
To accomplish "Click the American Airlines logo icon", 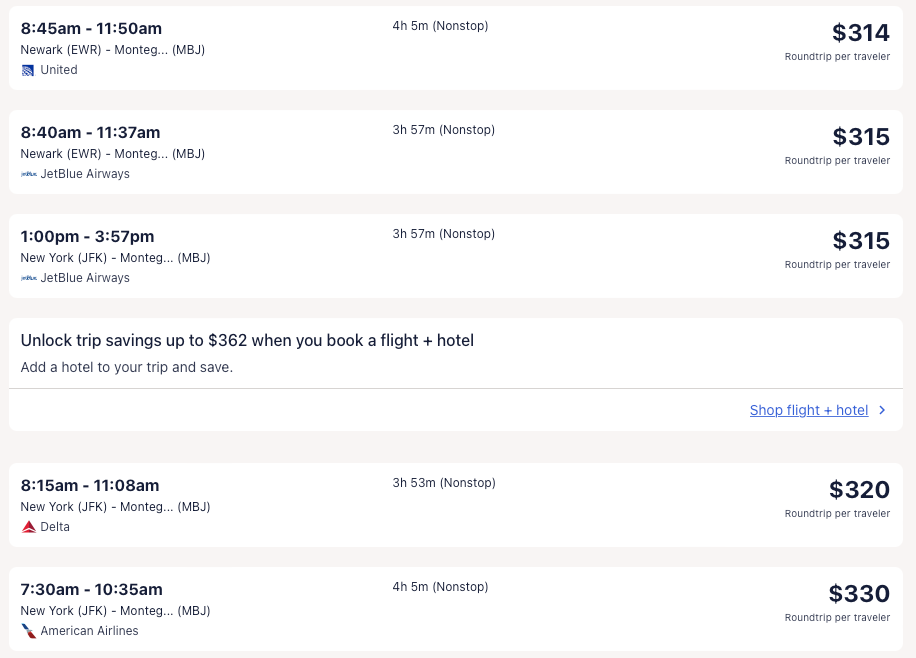I will coord(28,631).
